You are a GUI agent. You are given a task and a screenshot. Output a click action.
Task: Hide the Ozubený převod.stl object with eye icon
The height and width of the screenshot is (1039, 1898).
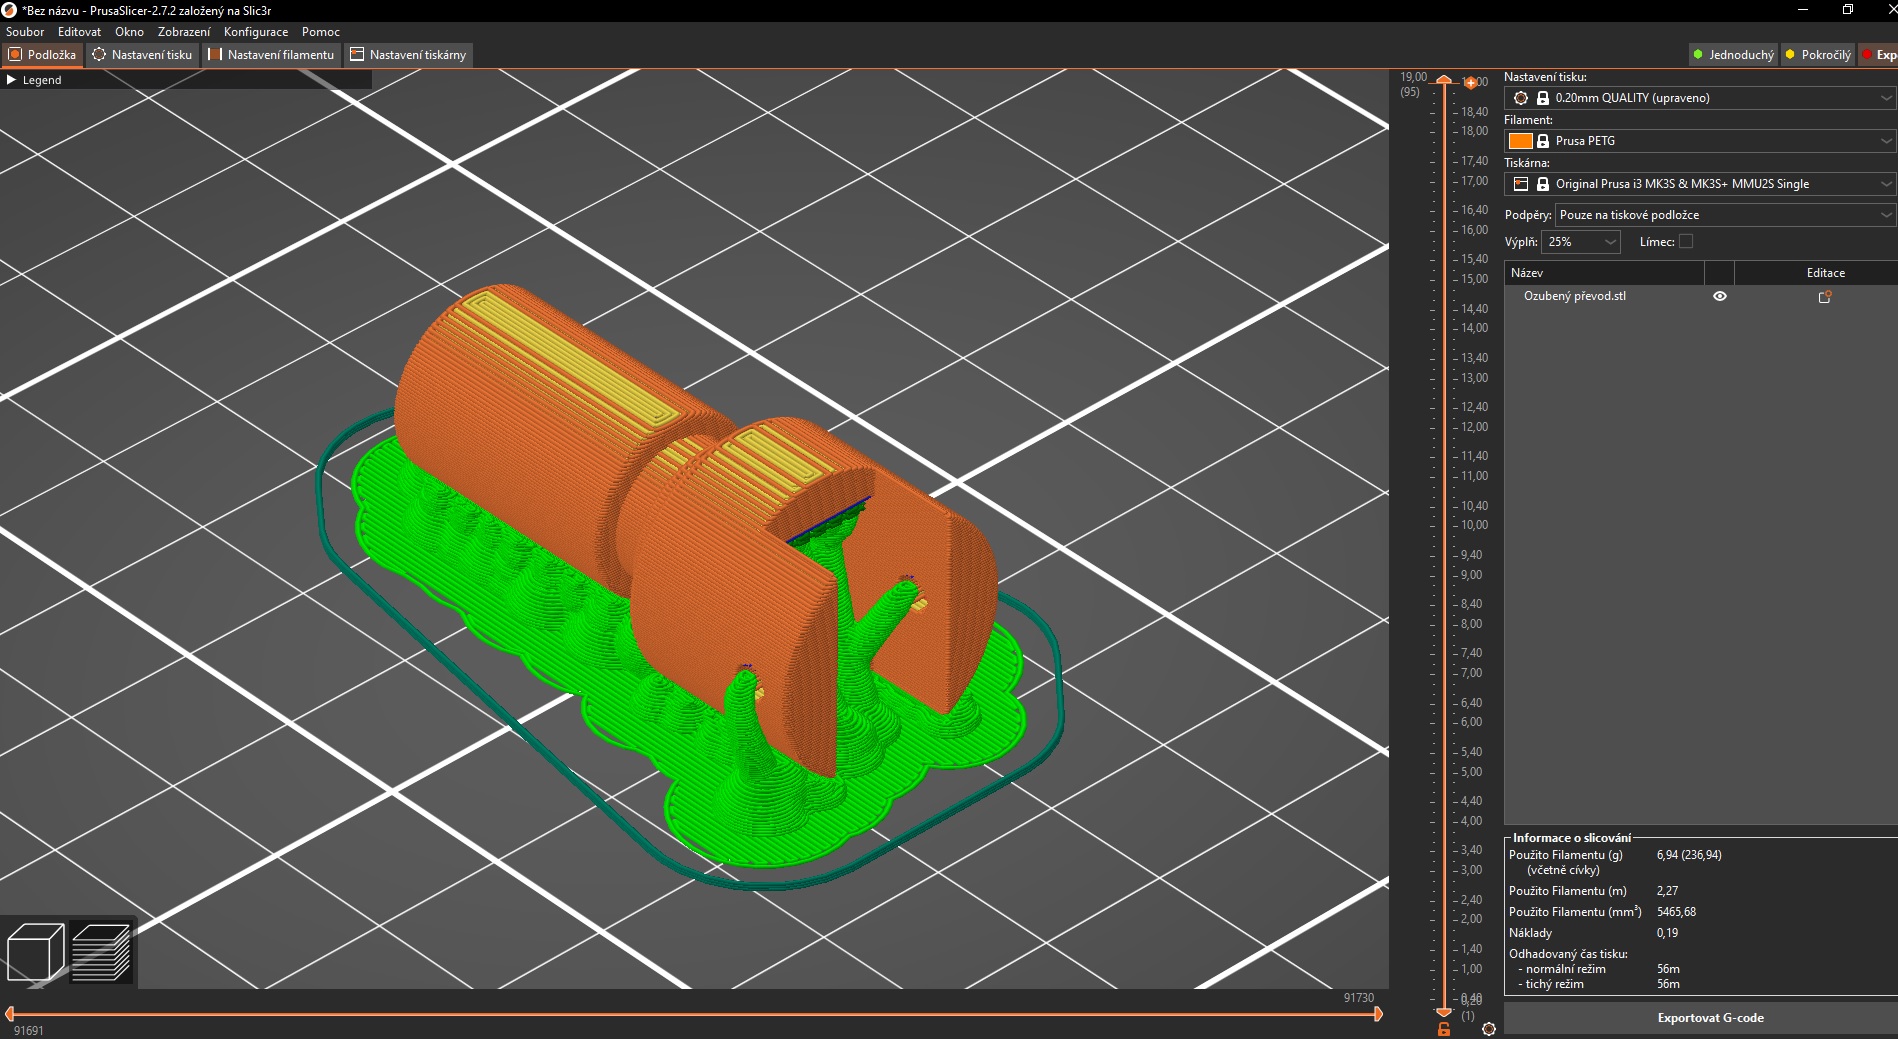(1720, 296)
